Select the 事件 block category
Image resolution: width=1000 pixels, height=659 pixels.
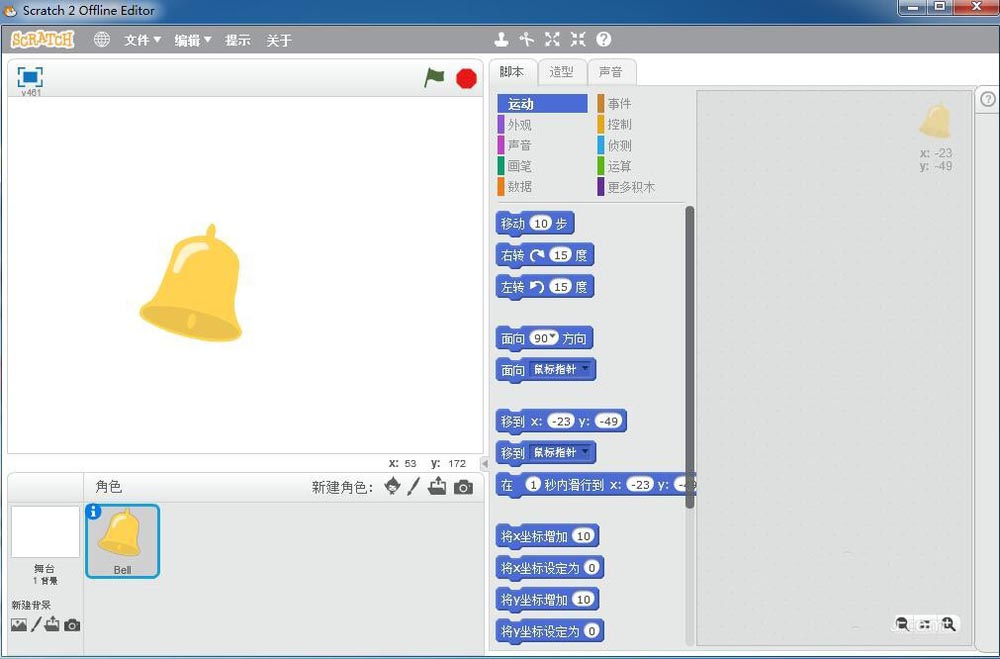pos(619,102)
